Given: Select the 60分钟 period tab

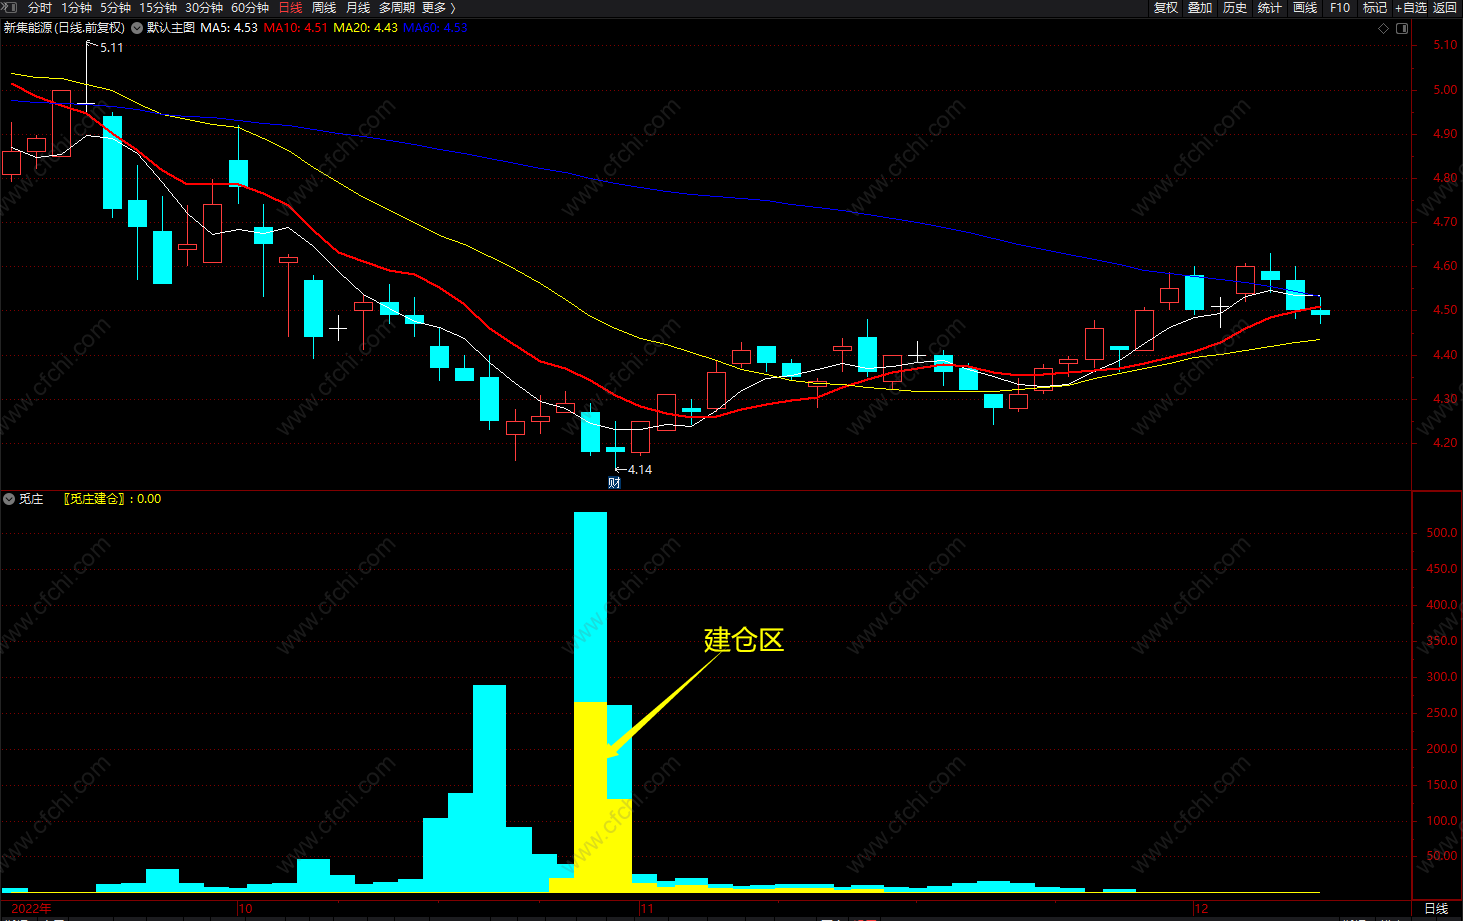Looking at the screenshot, I should tap(249, 7).
